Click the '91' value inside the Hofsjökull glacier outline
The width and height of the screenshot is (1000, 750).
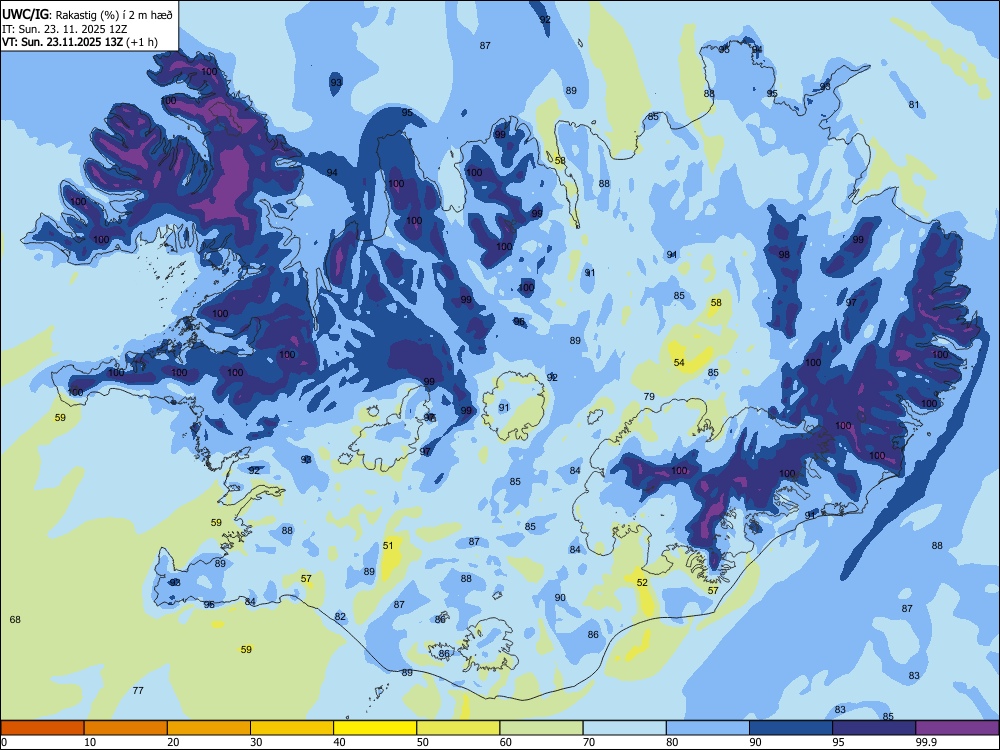coord(504,407)
